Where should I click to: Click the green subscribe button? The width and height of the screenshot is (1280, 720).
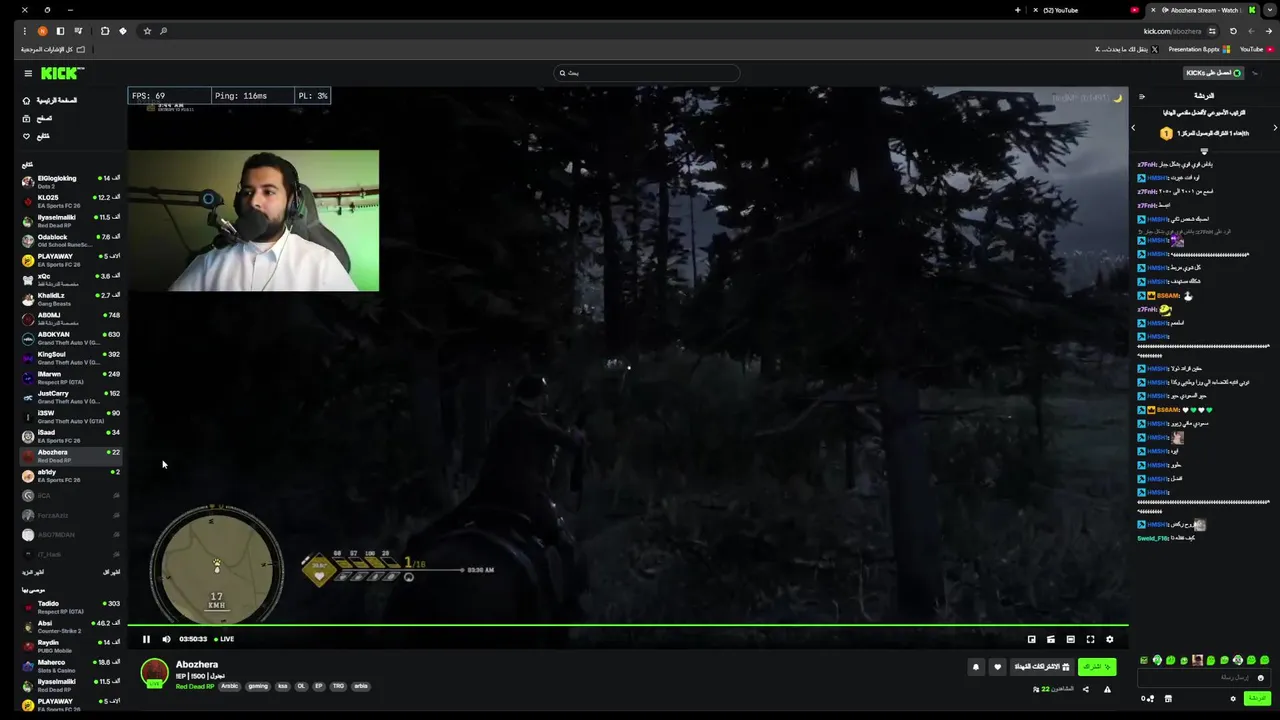(x=1097, y=666)
